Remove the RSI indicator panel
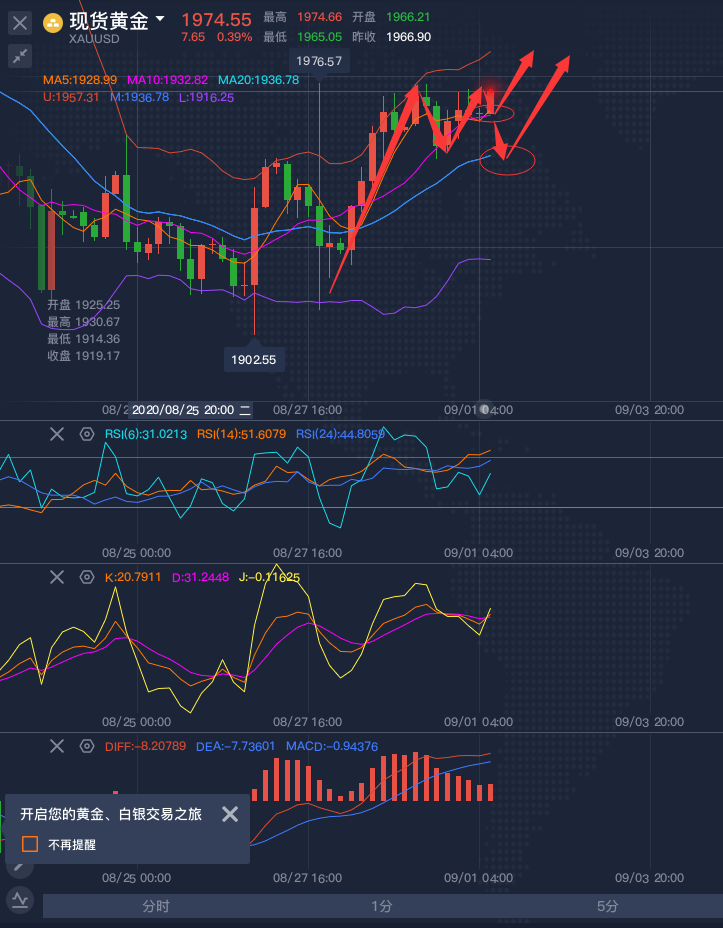 (x=57, y=434)
